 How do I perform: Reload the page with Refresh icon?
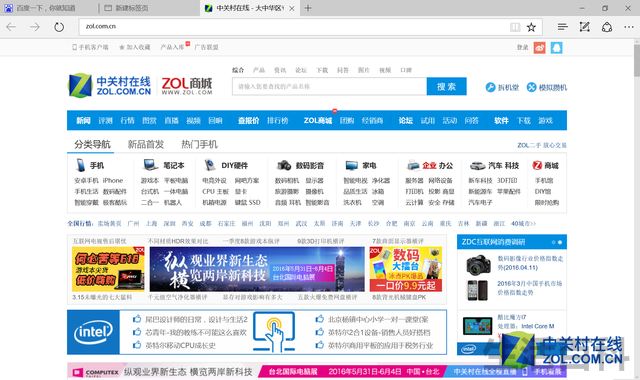pos(59,27)
